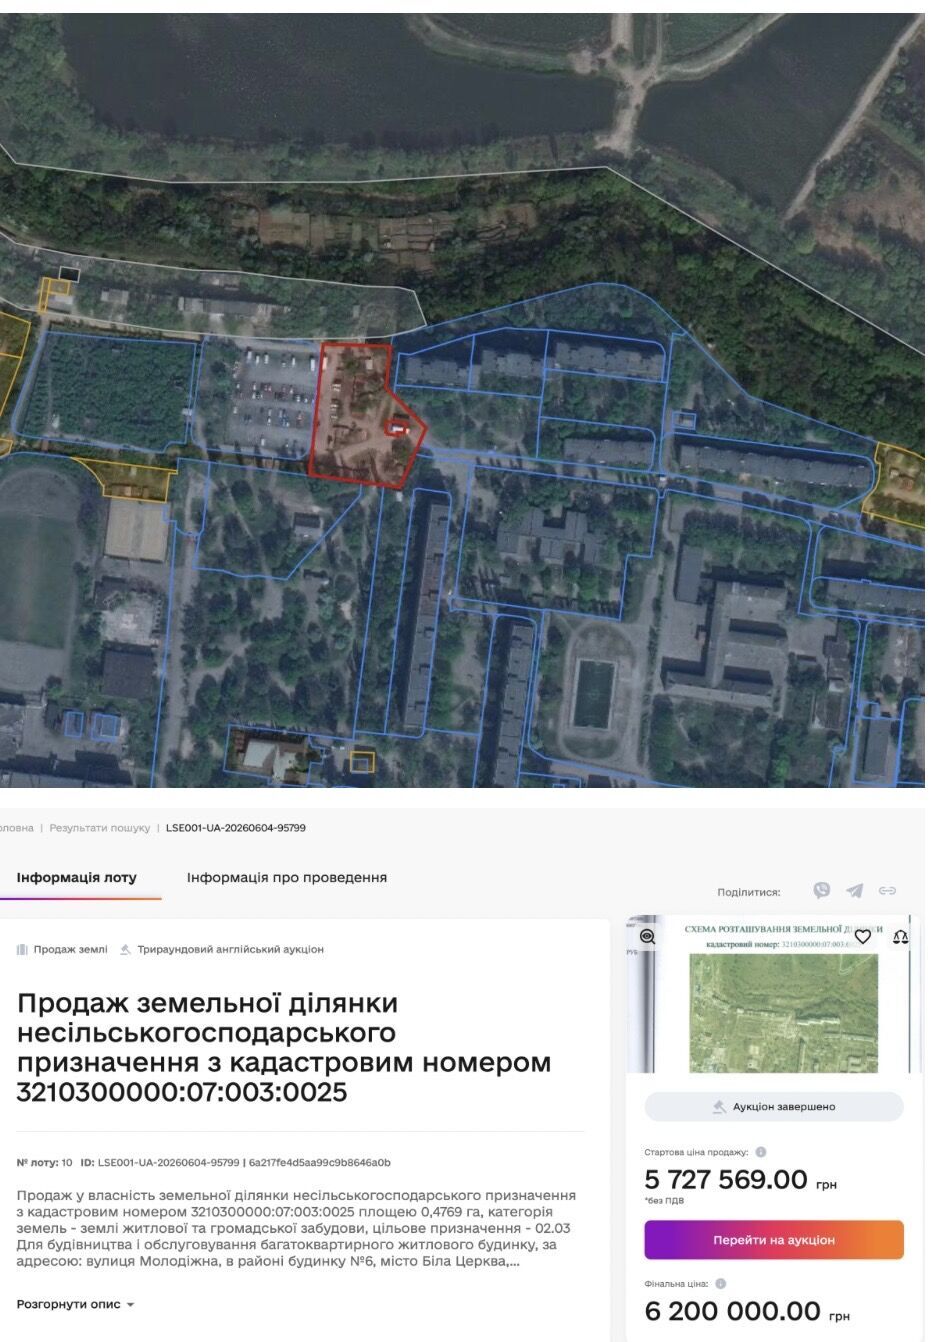Screen dimensions: 946x1342
Task: Go to Результати пошуку breadcrumb
Action: 100,828
